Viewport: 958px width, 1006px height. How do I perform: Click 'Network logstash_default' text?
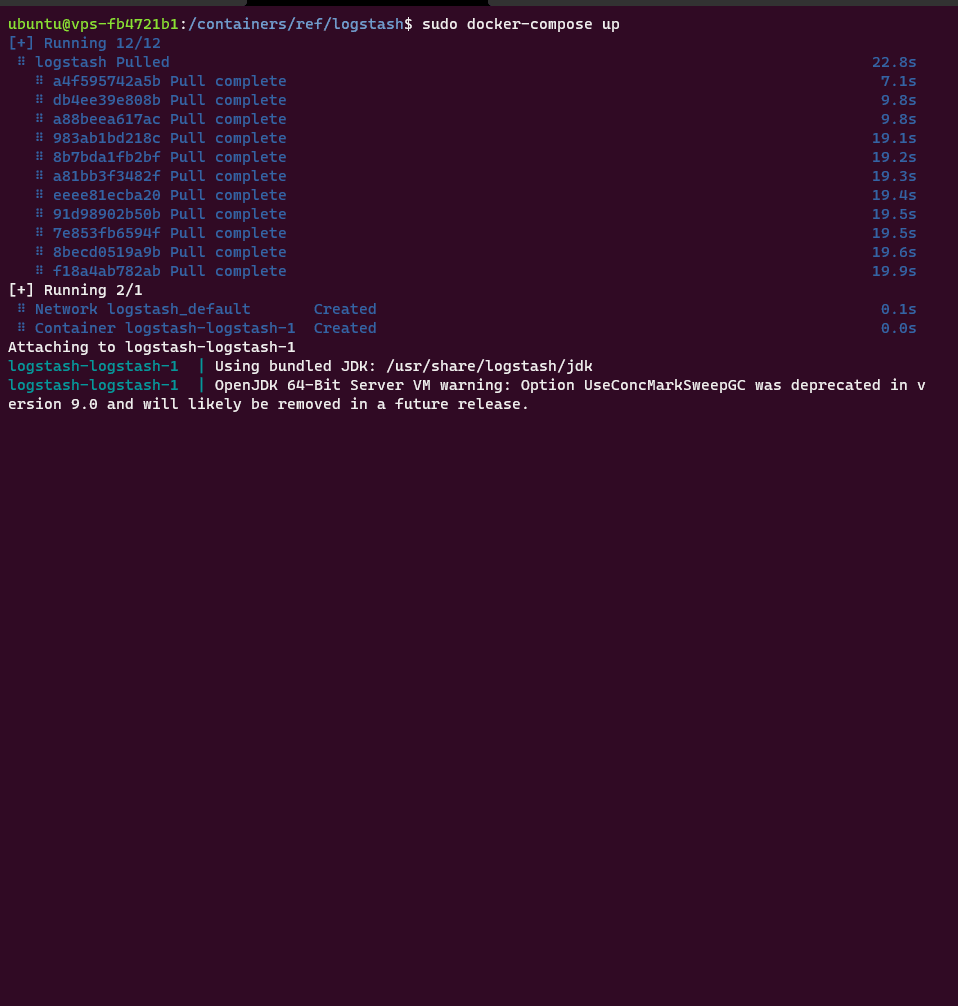142,309
